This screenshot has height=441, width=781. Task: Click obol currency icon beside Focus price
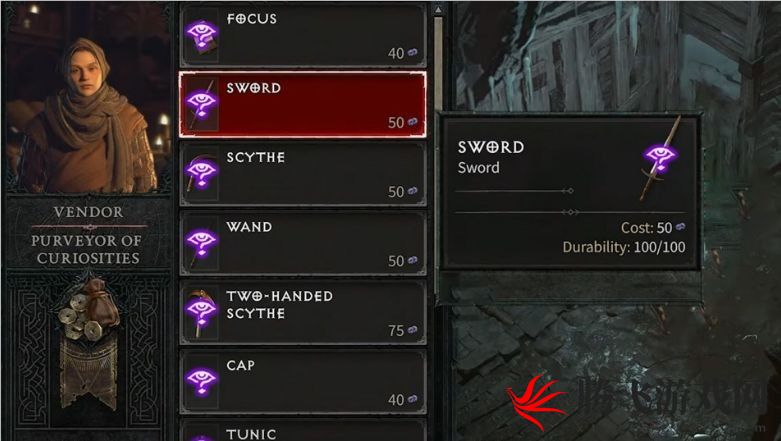point(412,52)
